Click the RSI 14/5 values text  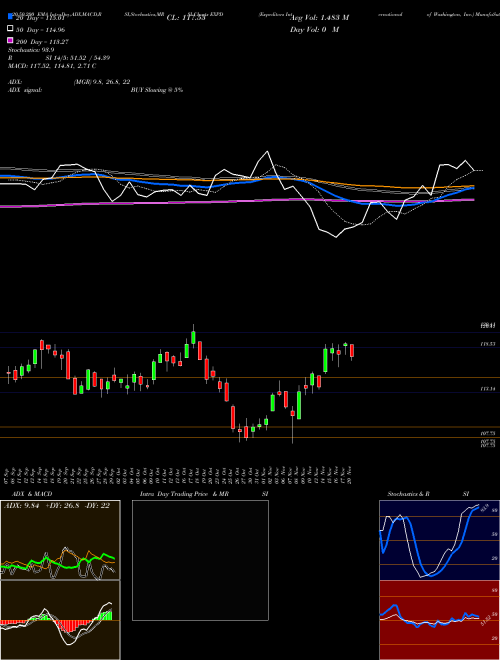point(78,58)
